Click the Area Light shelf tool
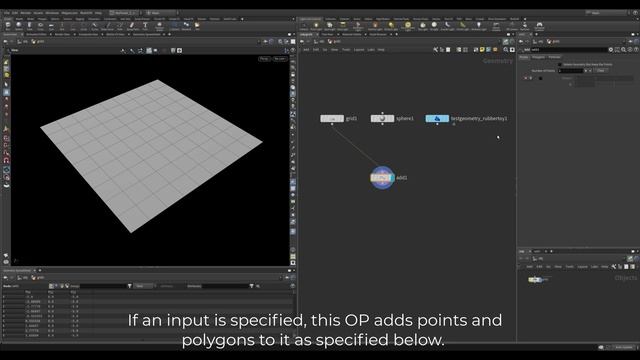This screenshot has width=640, height=360. [343, 26]
